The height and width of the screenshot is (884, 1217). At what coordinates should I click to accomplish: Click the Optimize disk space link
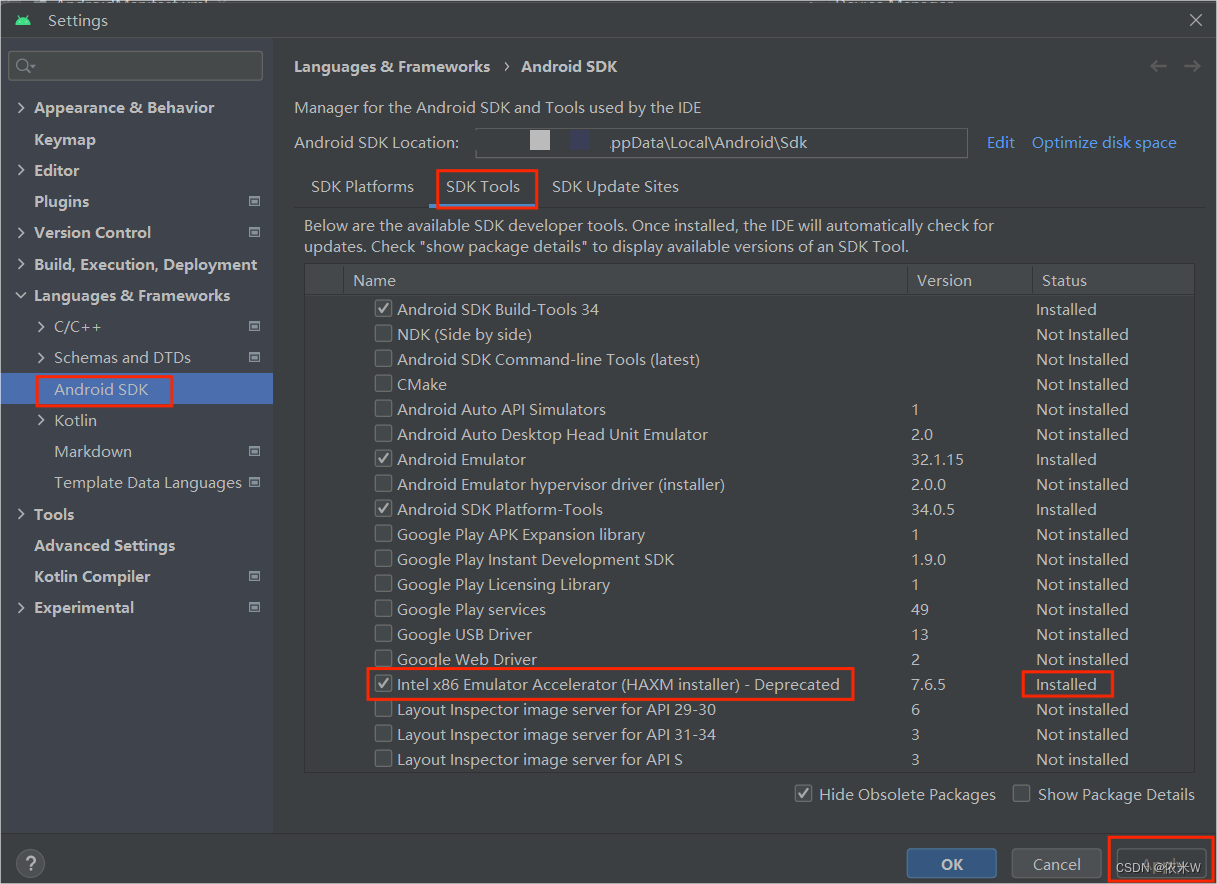click(x=1103, y=142)
